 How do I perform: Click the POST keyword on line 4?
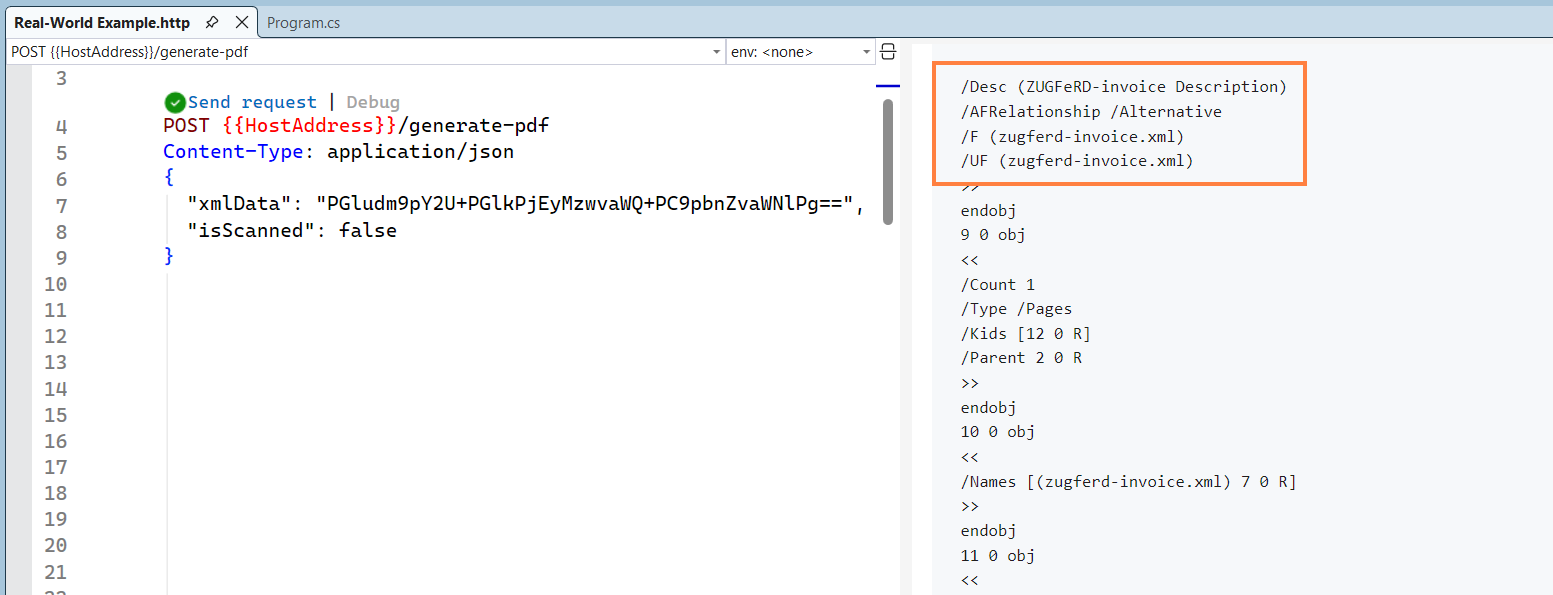tap(183, 125)
